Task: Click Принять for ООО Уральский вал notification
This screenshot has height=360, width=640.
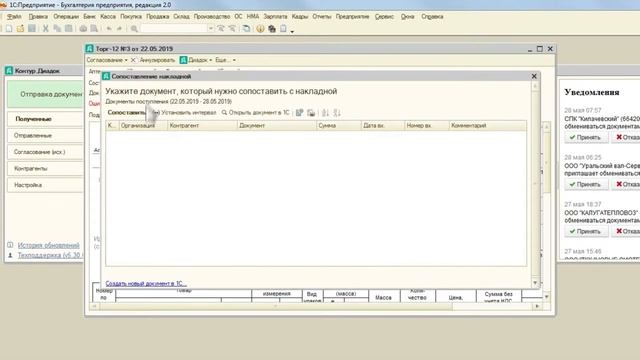Action: [x=586, y=184]
